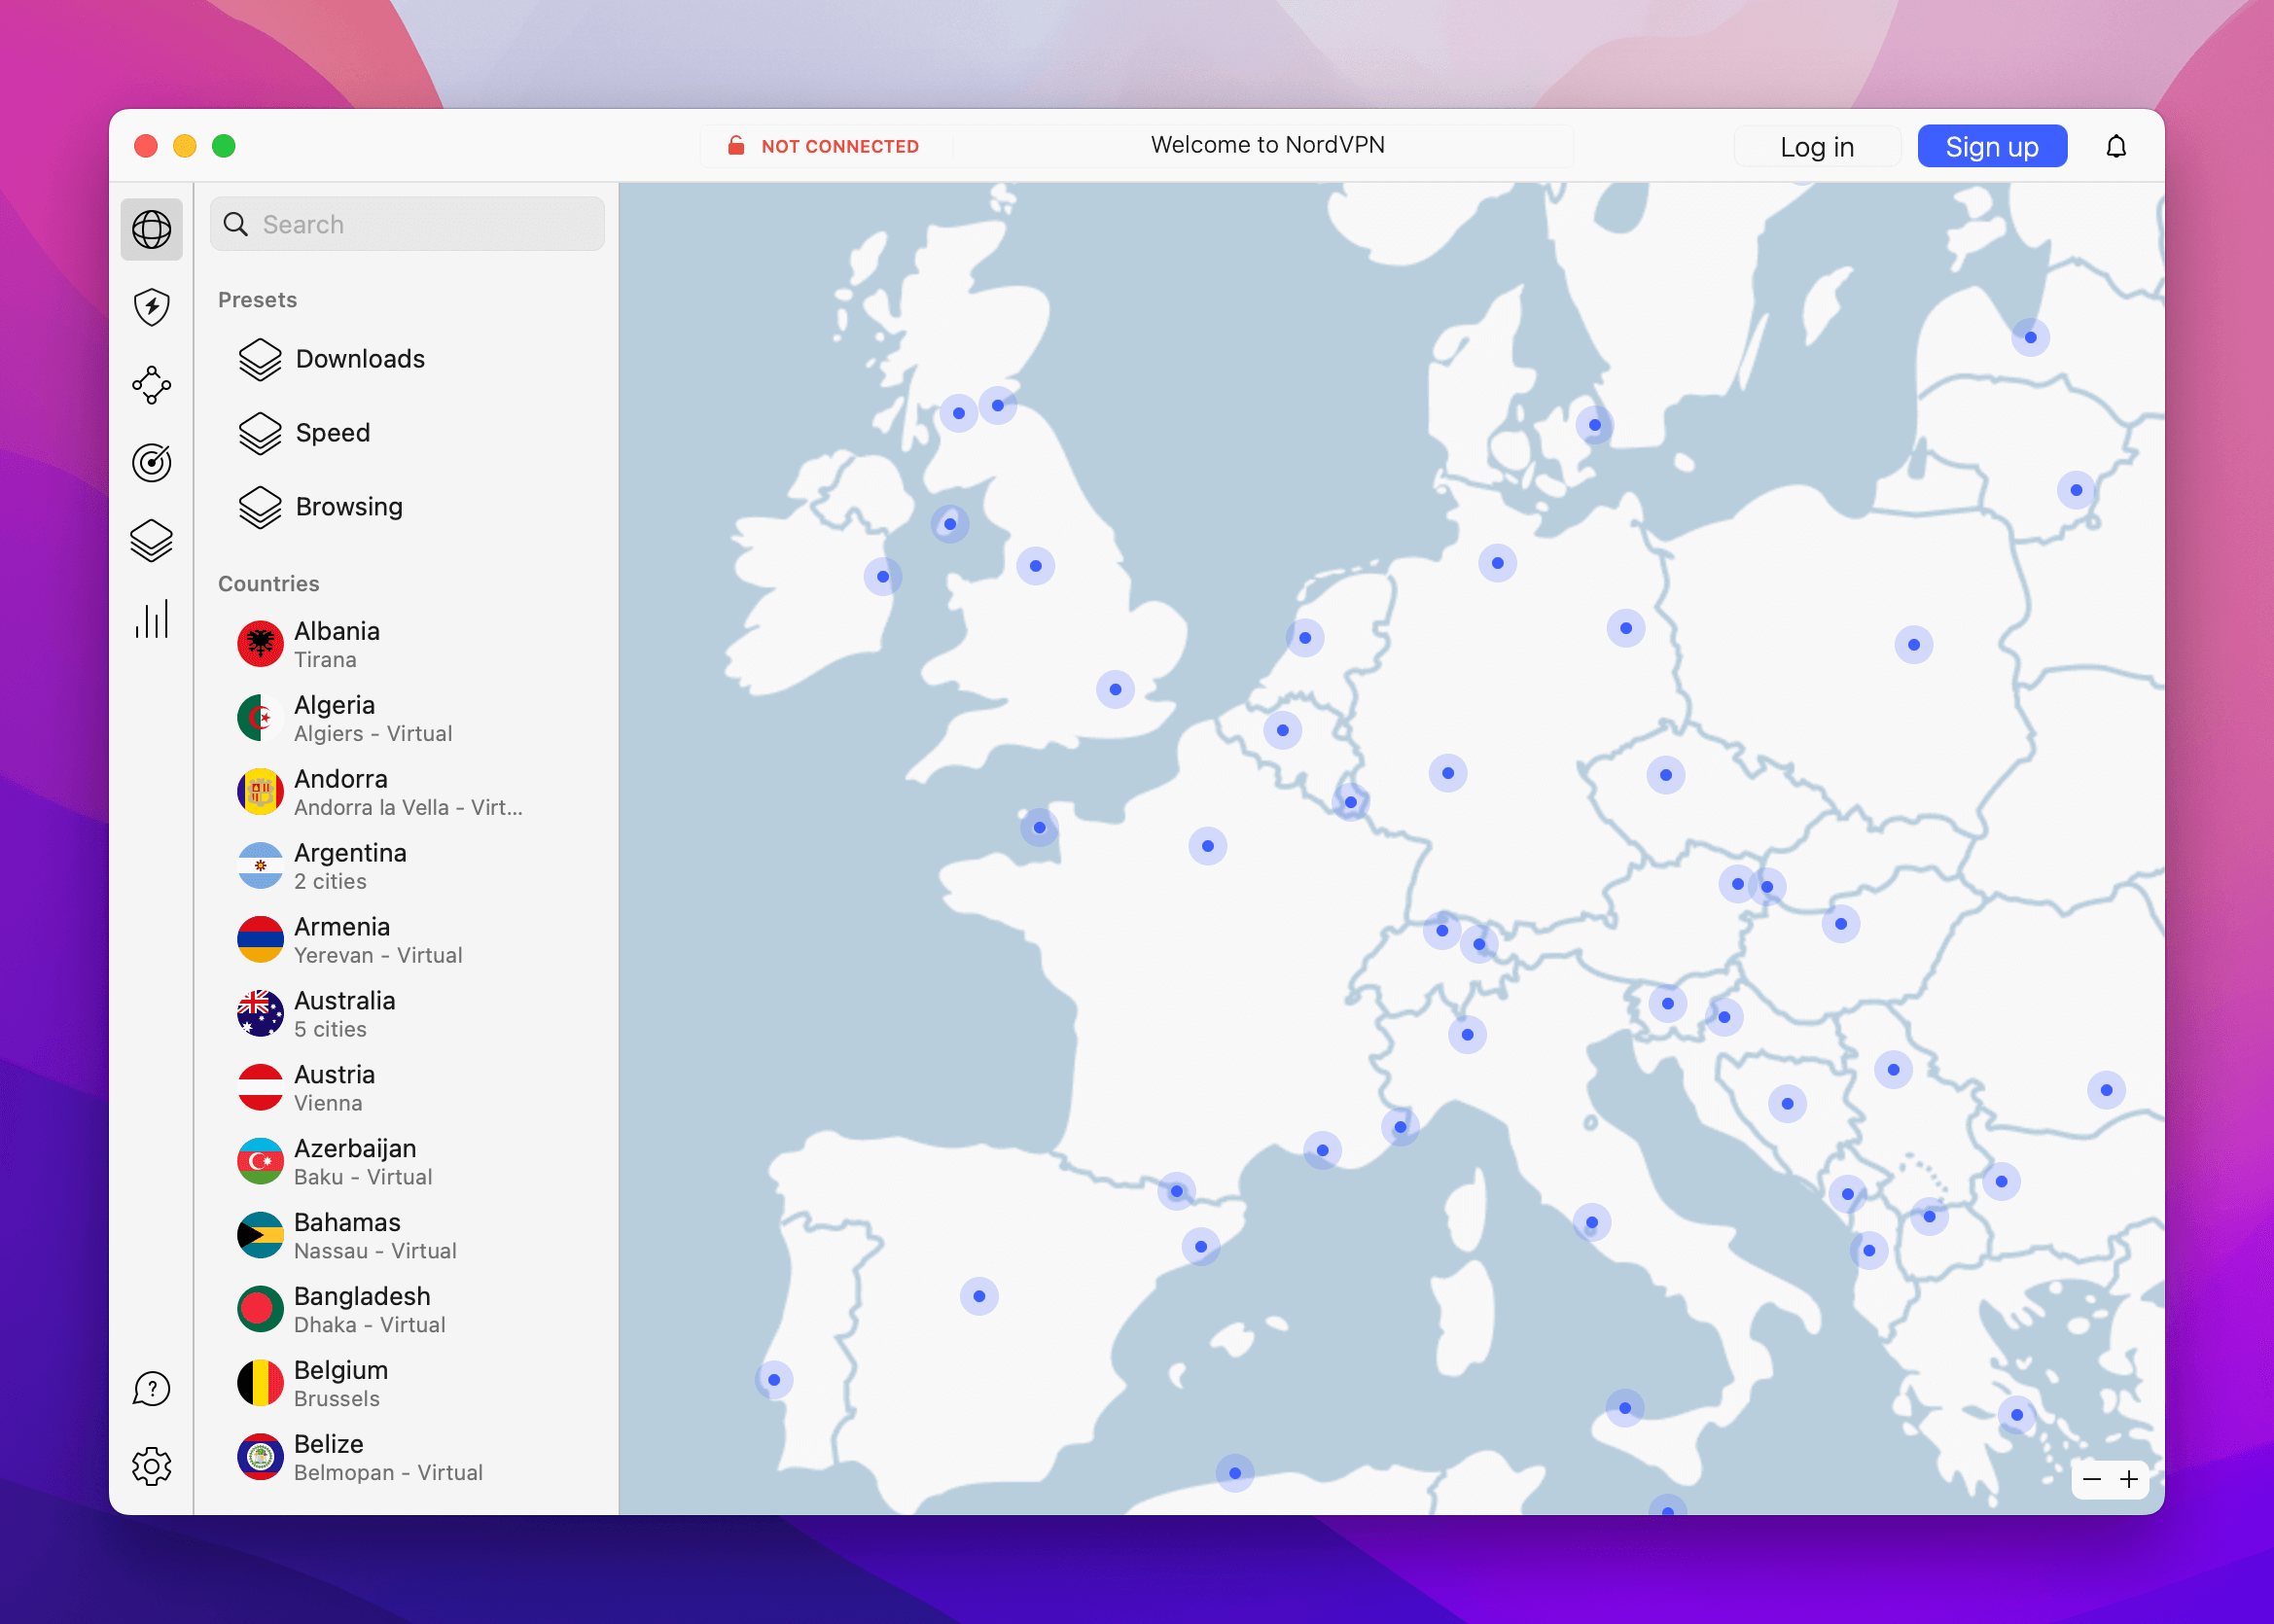Screen dimensions: 2274x1624
Task: Click the Prague server dot on map
Action: click(1666, 775)
